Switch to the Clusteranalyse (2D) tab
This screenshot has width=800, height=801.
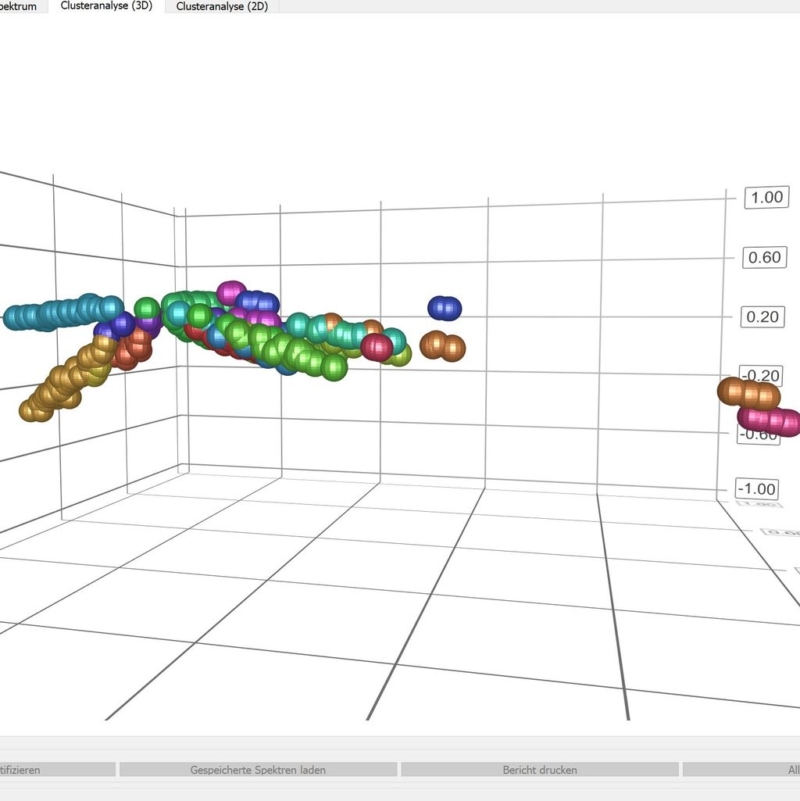221,6
